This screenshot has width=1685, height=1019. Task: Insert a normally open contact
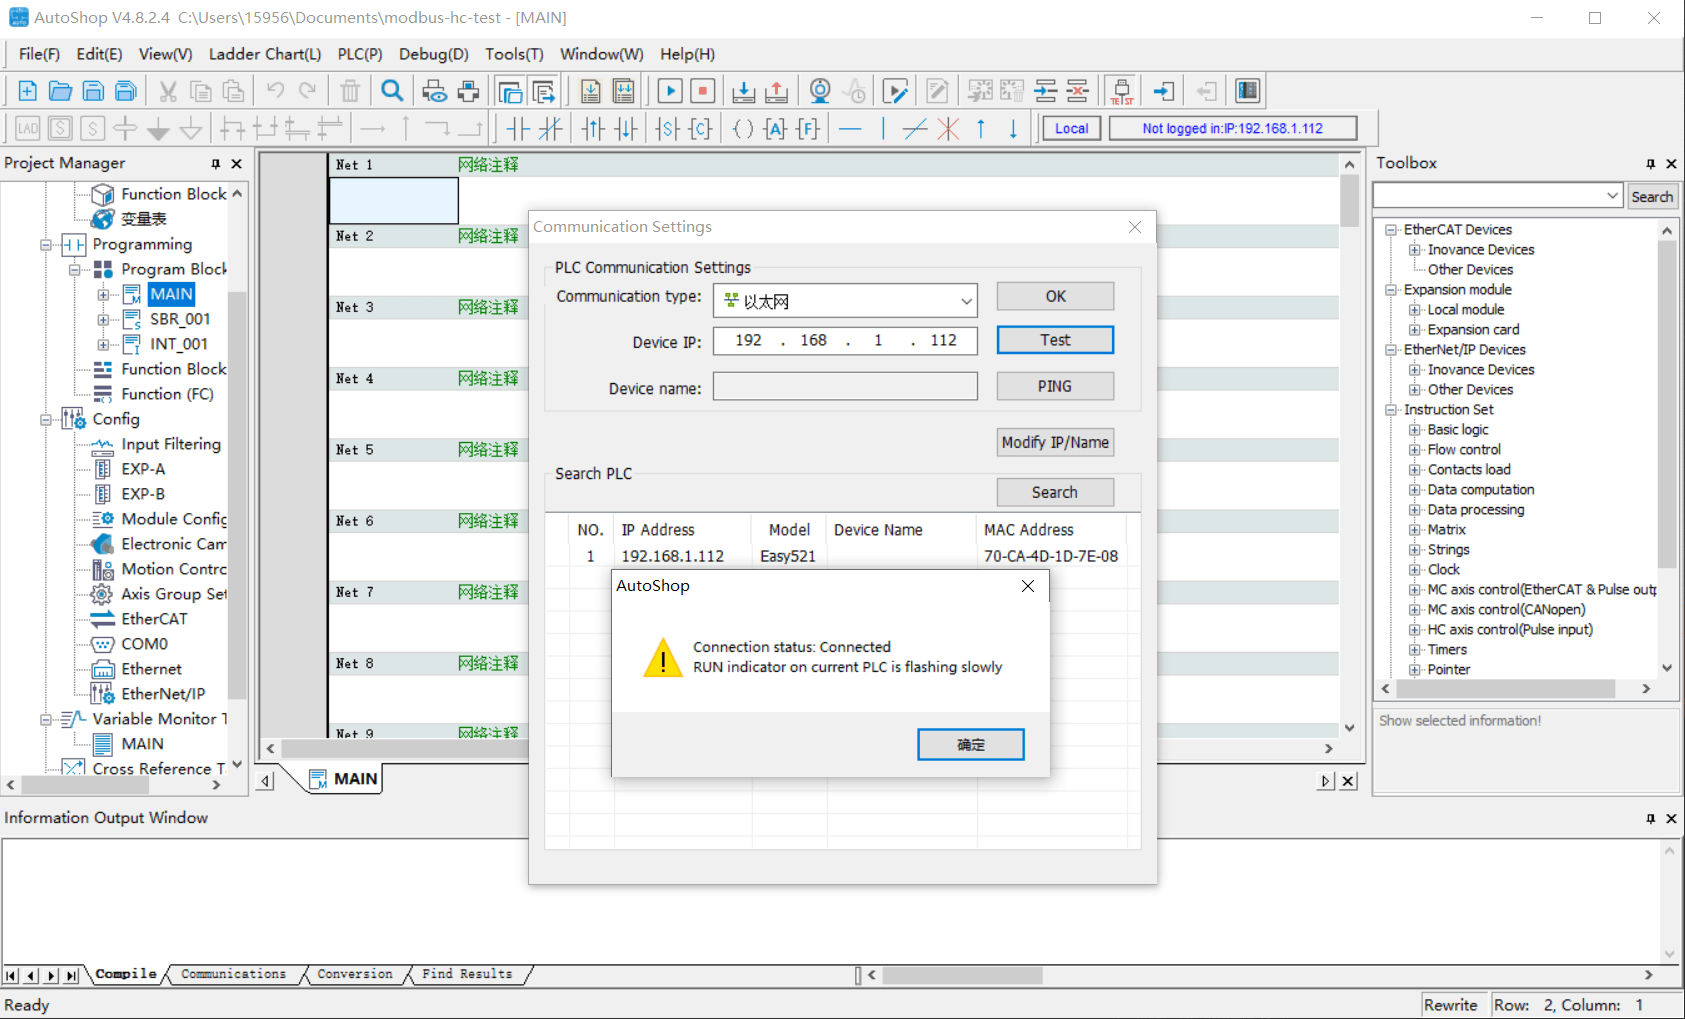(517, 128)
